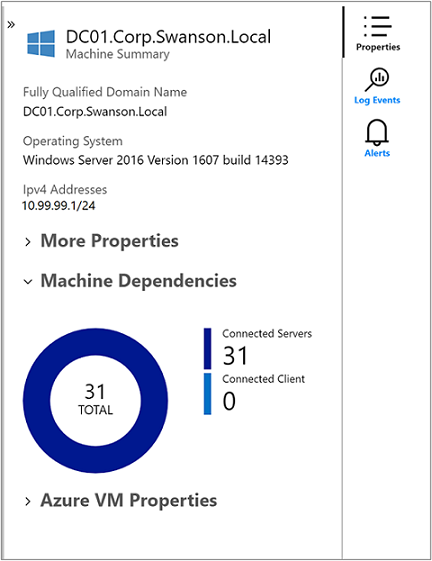Image resolution: width=432 pixels, height=561 pixels.
Task: Select the Log Events label
Action: coord(377,100)
